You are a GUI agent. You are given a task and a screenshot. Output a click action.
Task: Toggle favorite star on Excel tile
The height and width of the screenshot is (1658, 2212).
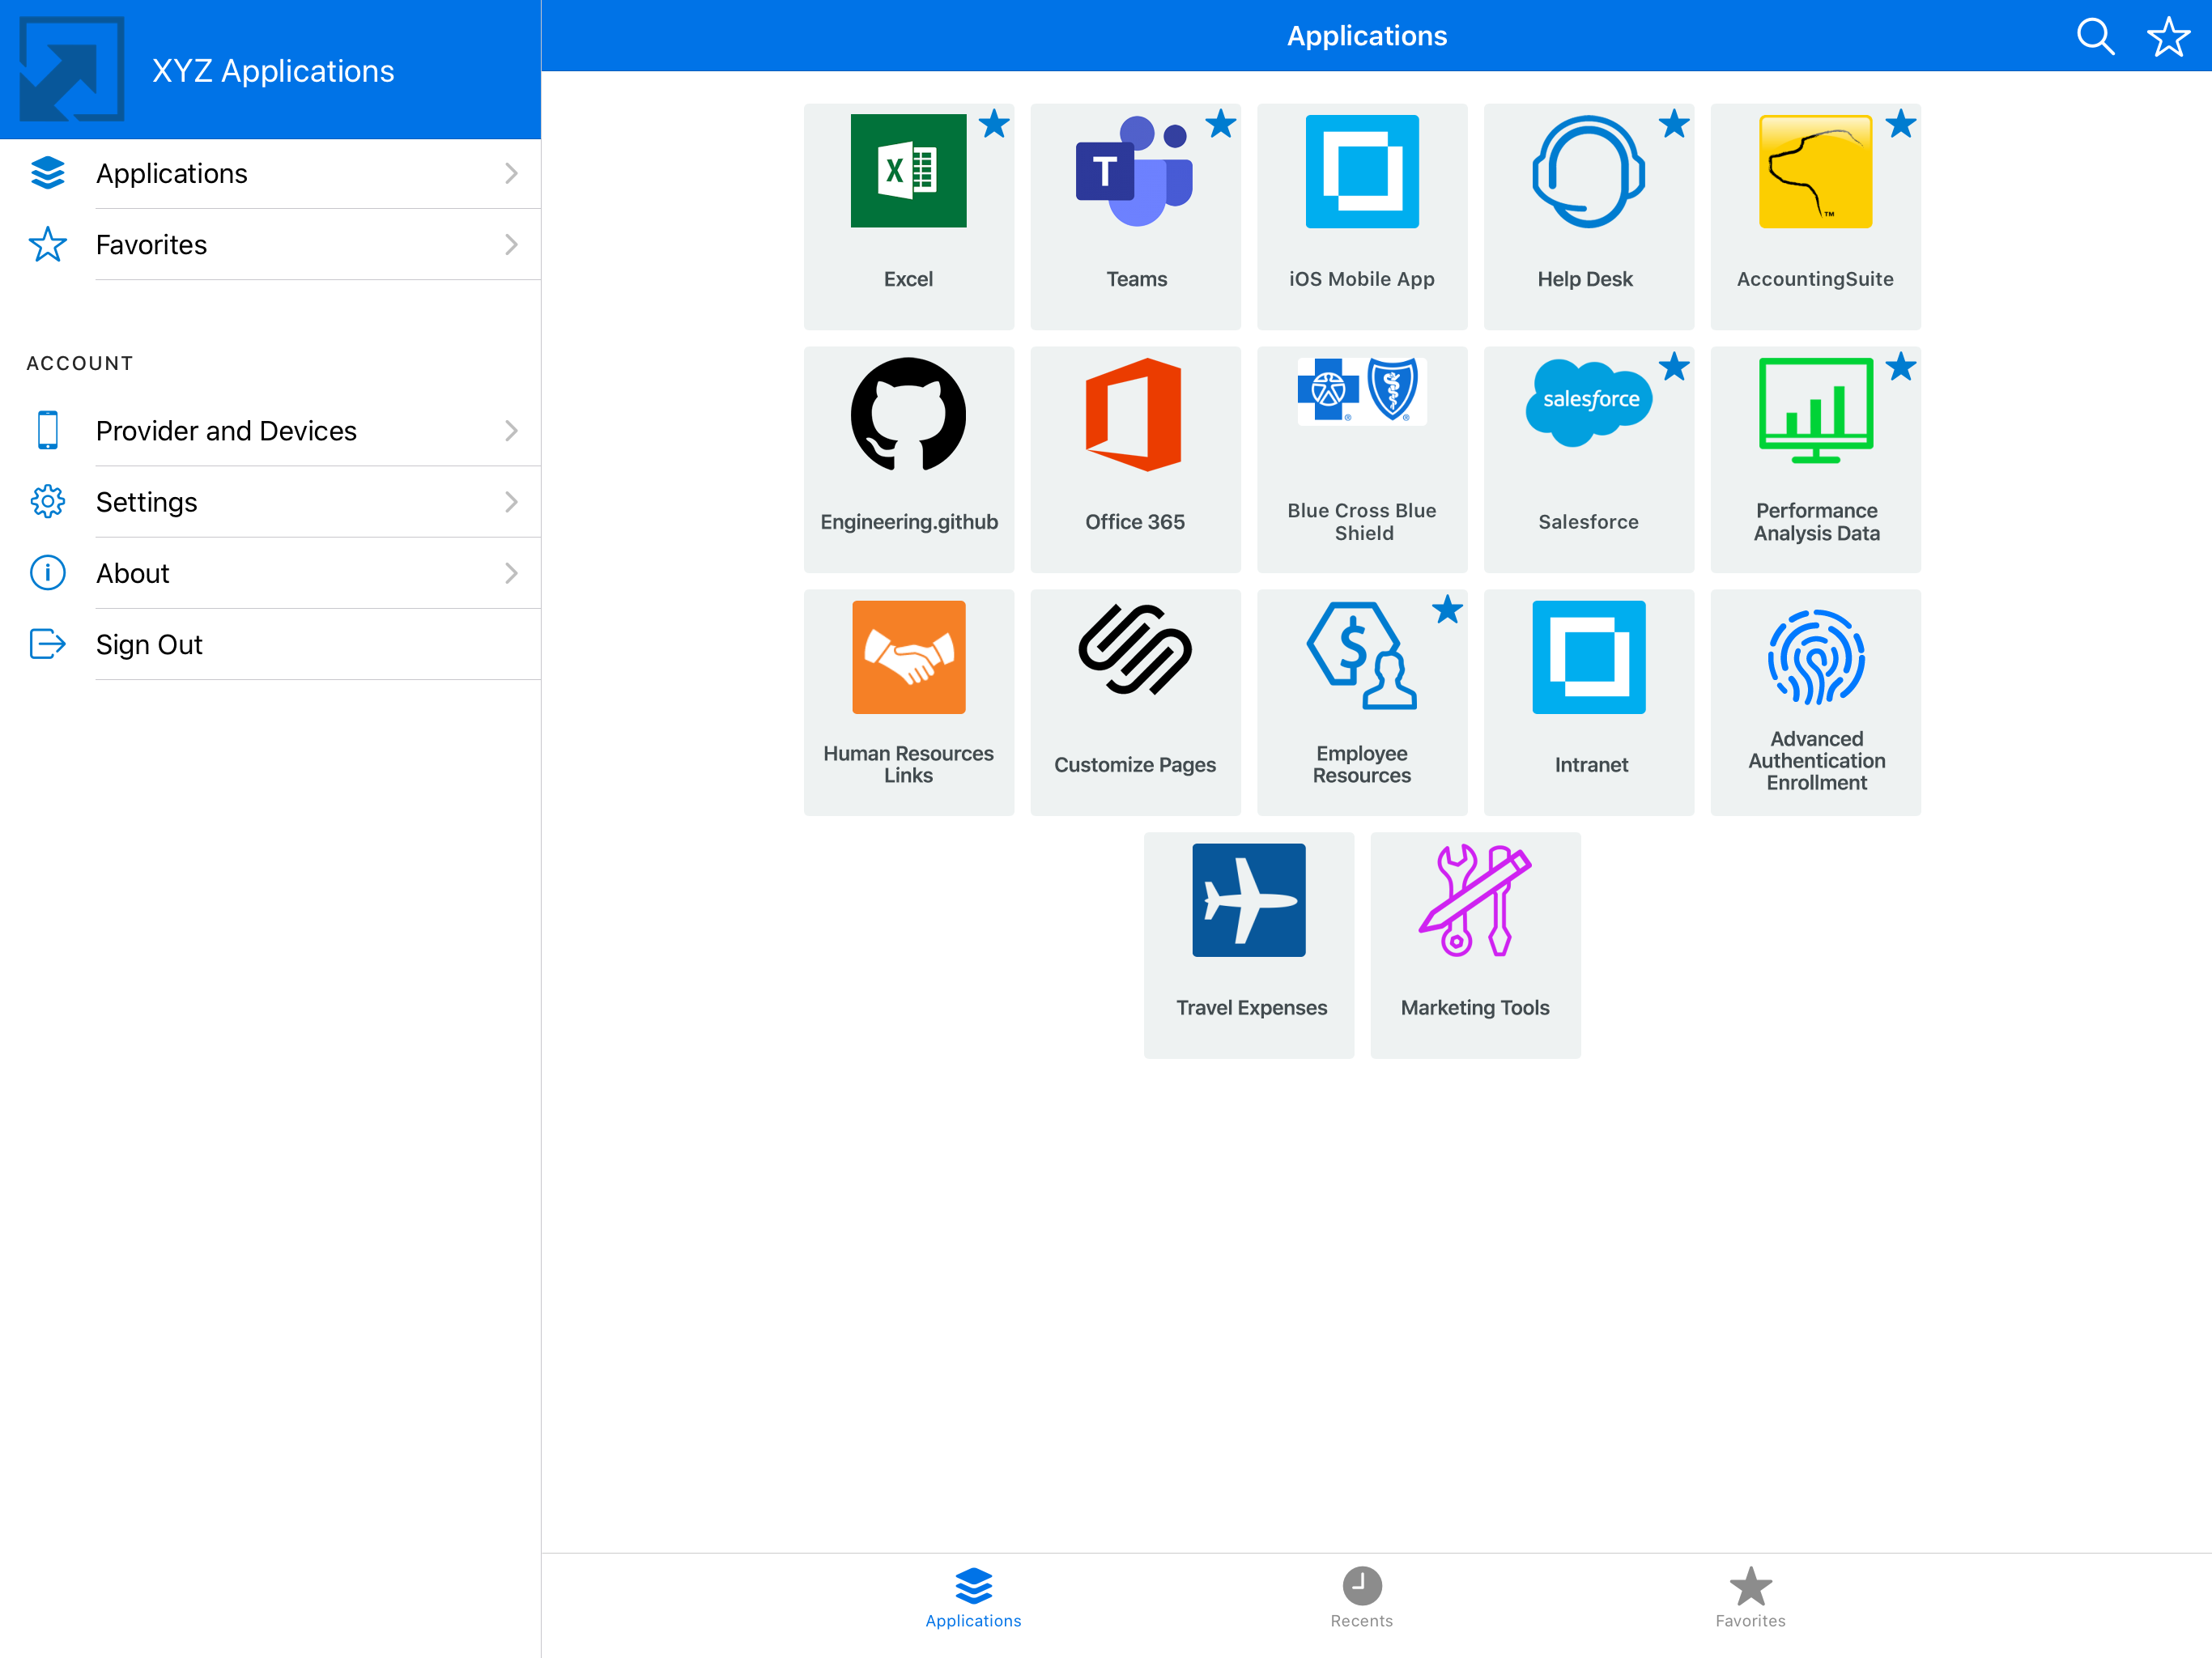click(994, 124)
